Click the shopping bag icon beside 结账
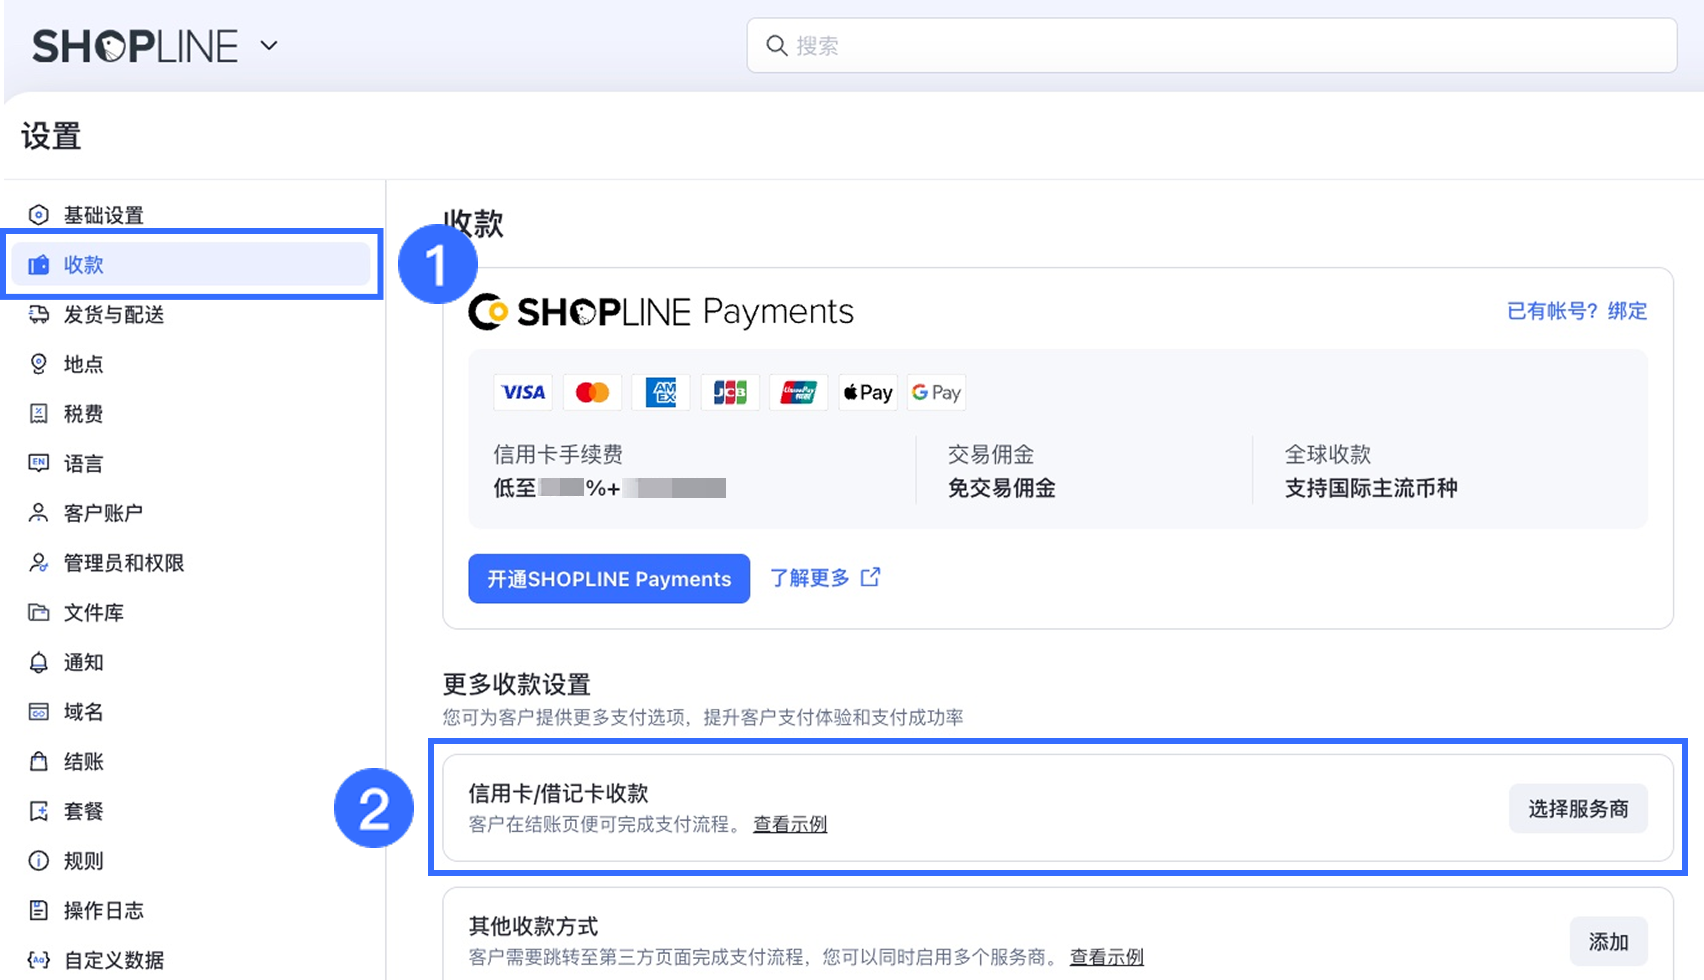Image resolution: width=1704 pixels, height=980 pixels. 39,761
